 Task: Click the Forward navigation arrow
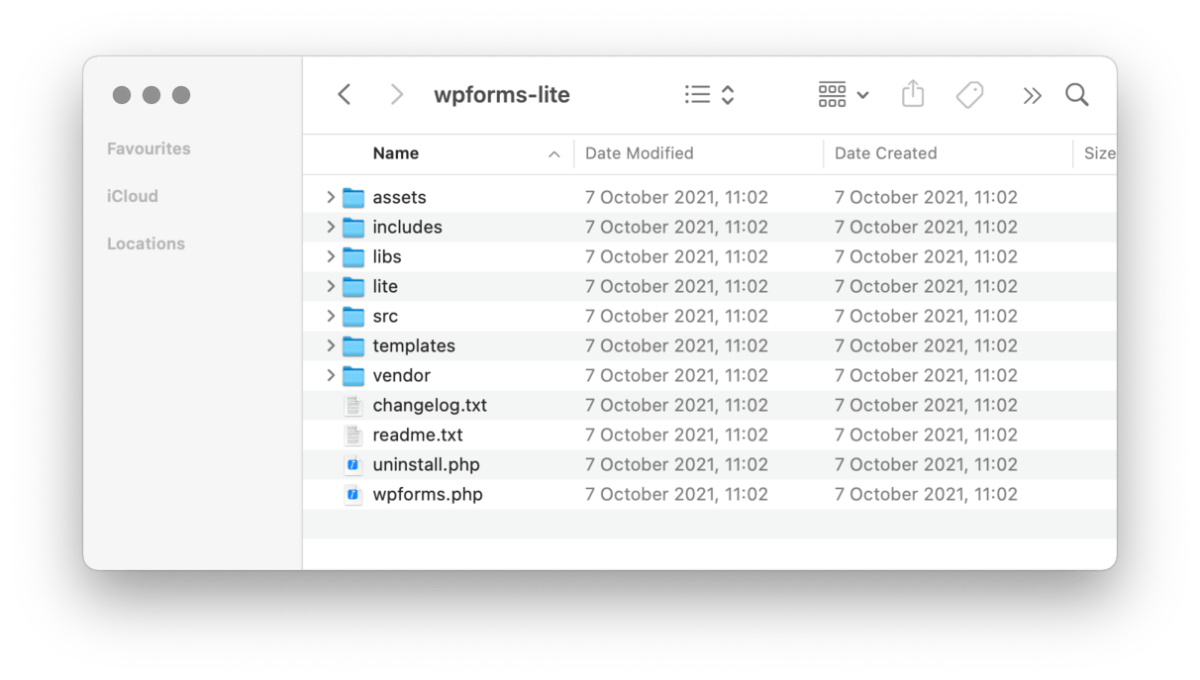397,95
